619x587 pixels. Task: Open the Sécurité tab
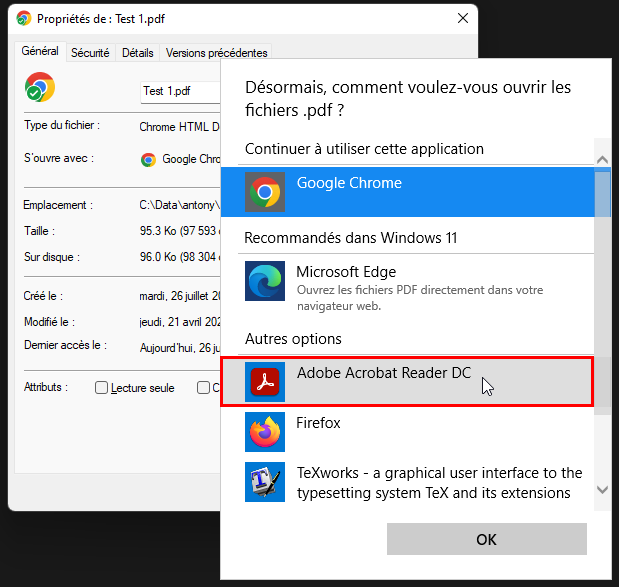[90, 53]
